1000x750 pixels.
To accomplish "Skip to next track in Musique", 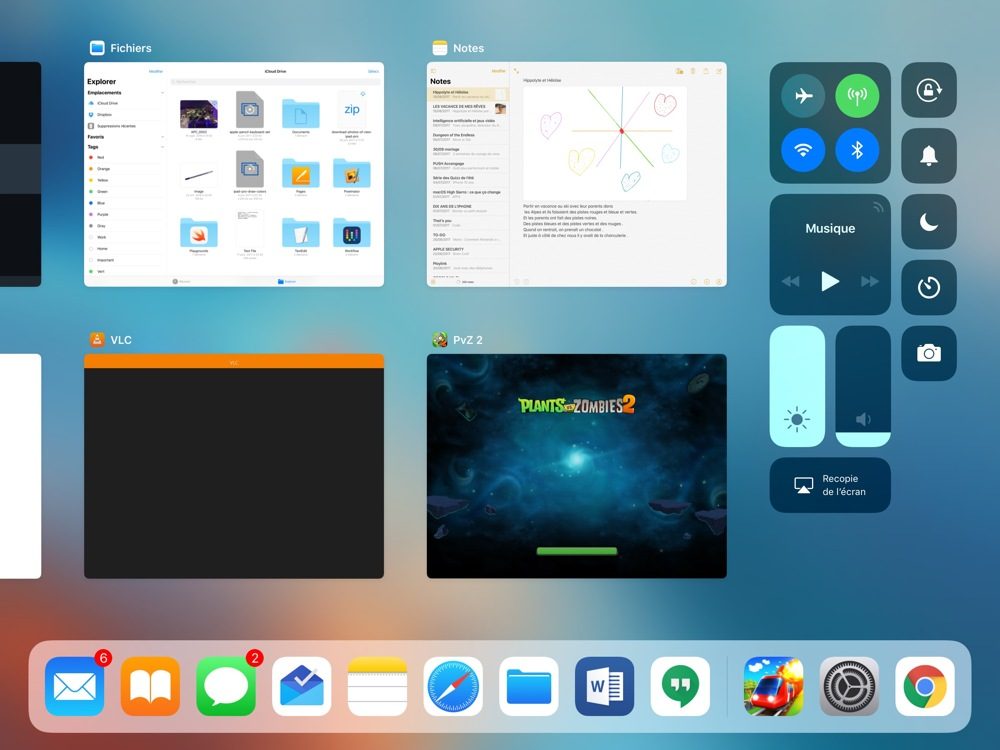I will coord(870,282).
